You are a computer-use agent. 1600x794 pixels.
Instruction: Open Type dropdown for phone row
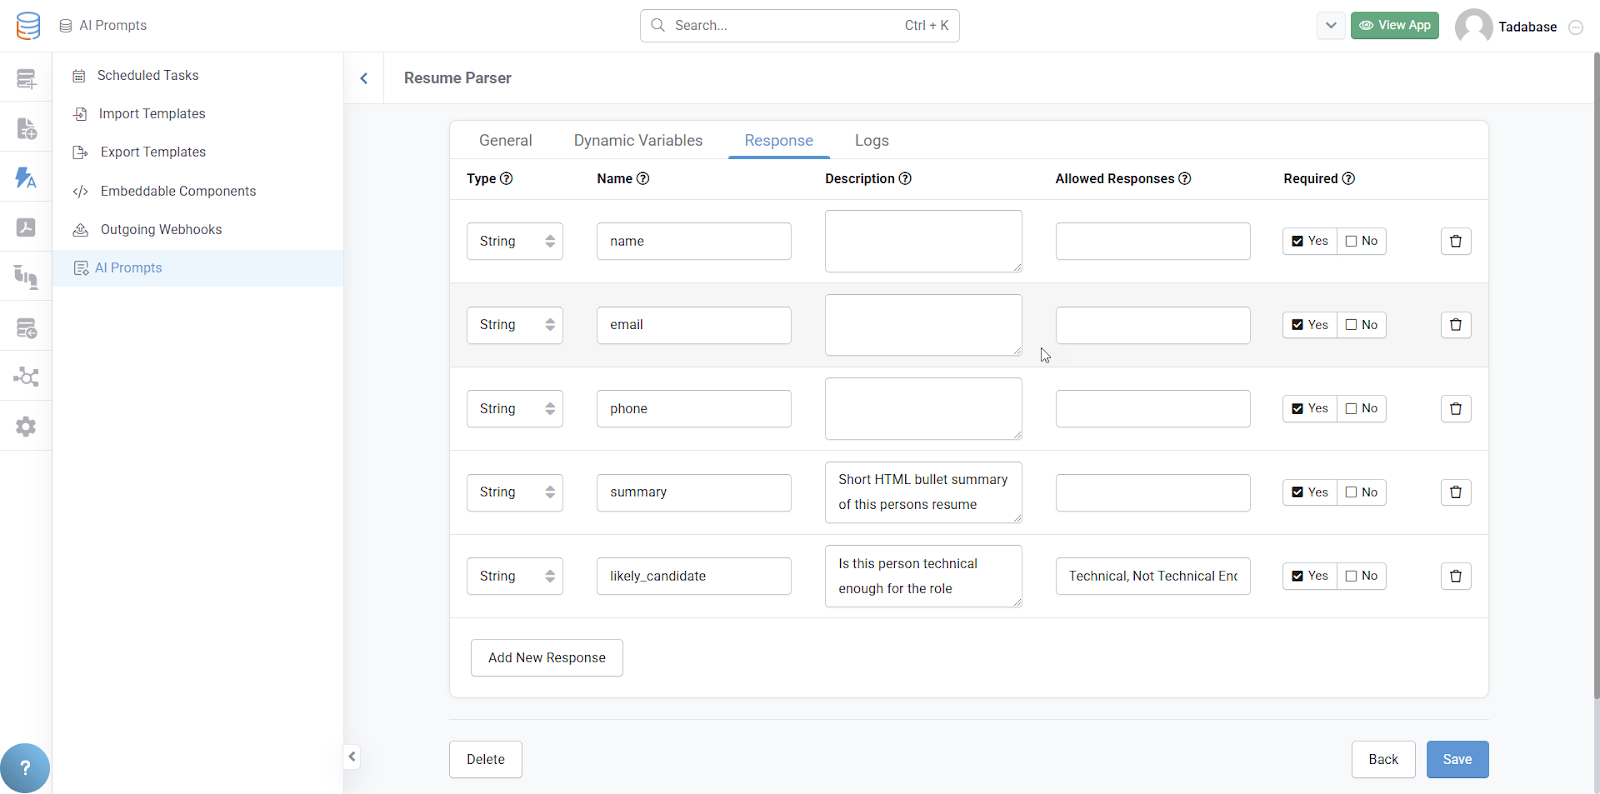[x=515, y=409]
